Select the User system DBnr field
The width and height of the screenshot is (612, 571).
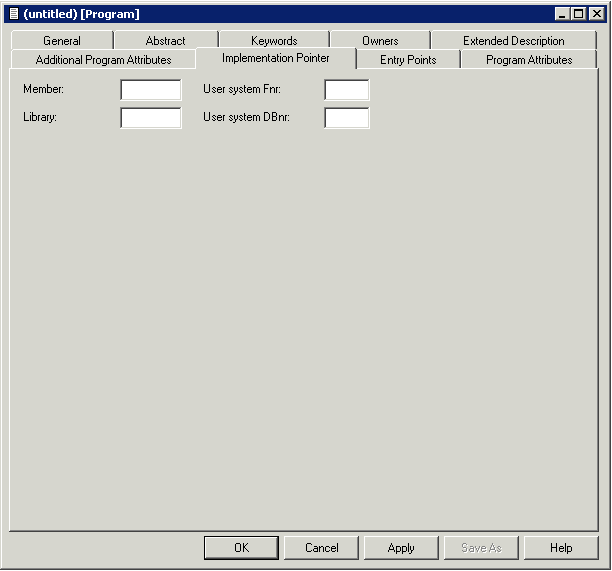click(x=347, y=118)
